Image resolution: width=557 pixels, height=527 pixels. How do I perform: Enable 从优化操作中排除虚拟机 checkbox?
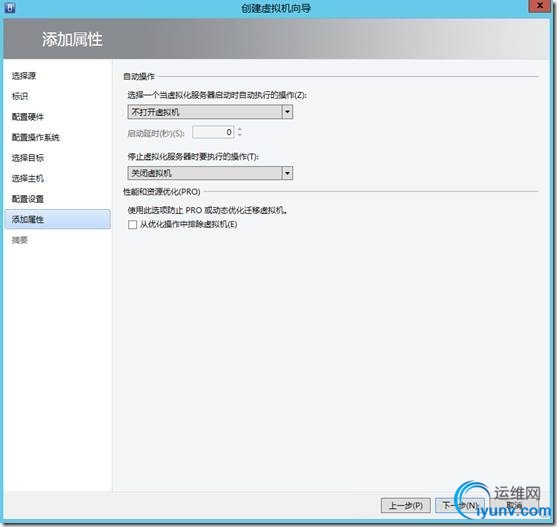pyautogui.click(x=133, y=224)
